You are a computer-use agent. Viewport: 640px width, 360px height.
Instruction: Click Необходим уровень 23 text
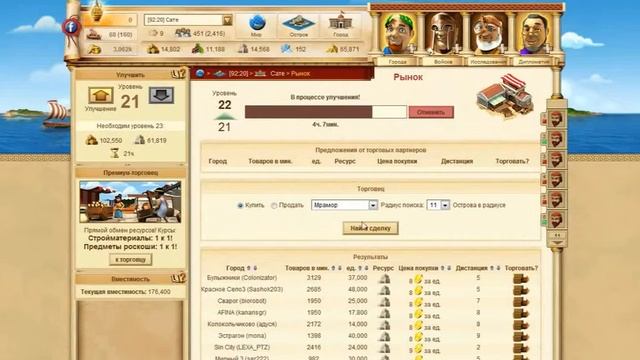coord(130,126)
